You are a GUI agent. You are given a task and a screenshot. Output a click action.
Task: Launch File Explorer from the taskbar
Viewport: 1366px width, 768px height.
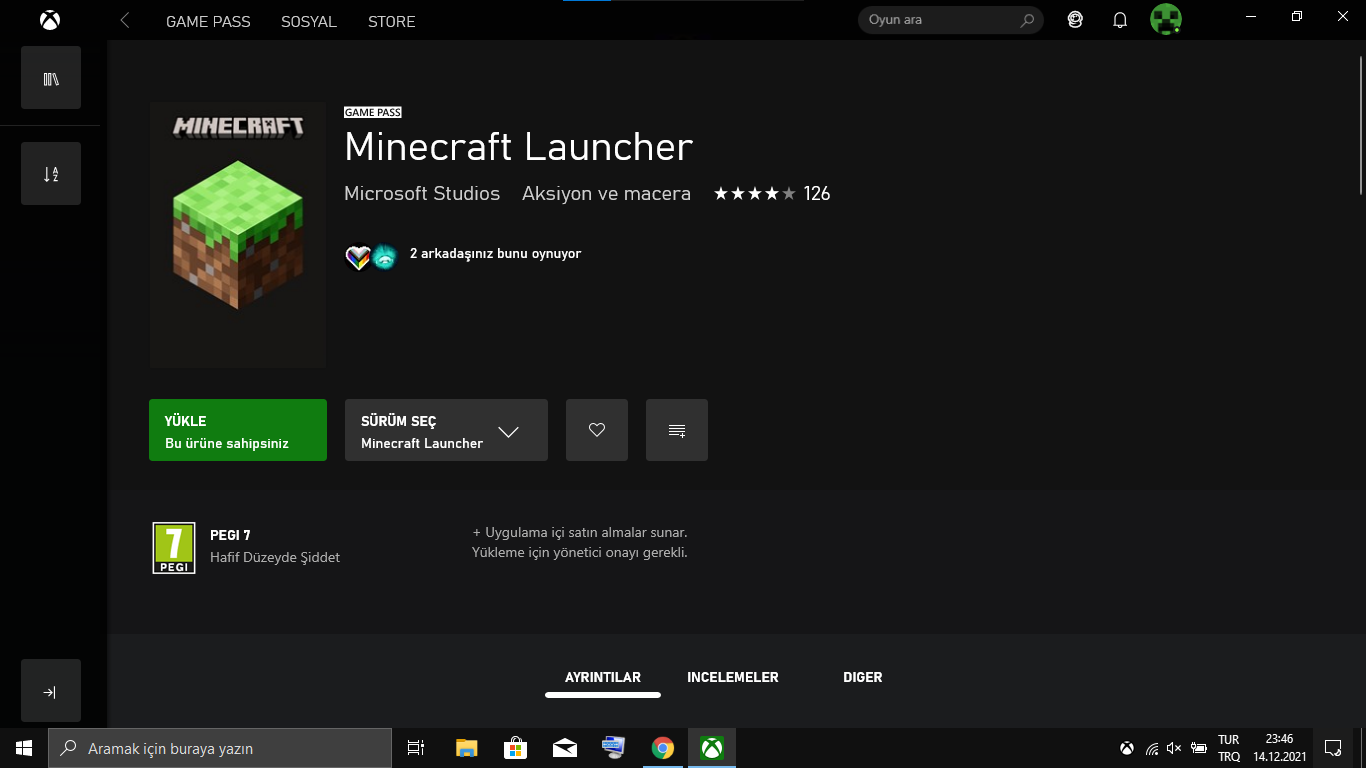tap(466, 748)
